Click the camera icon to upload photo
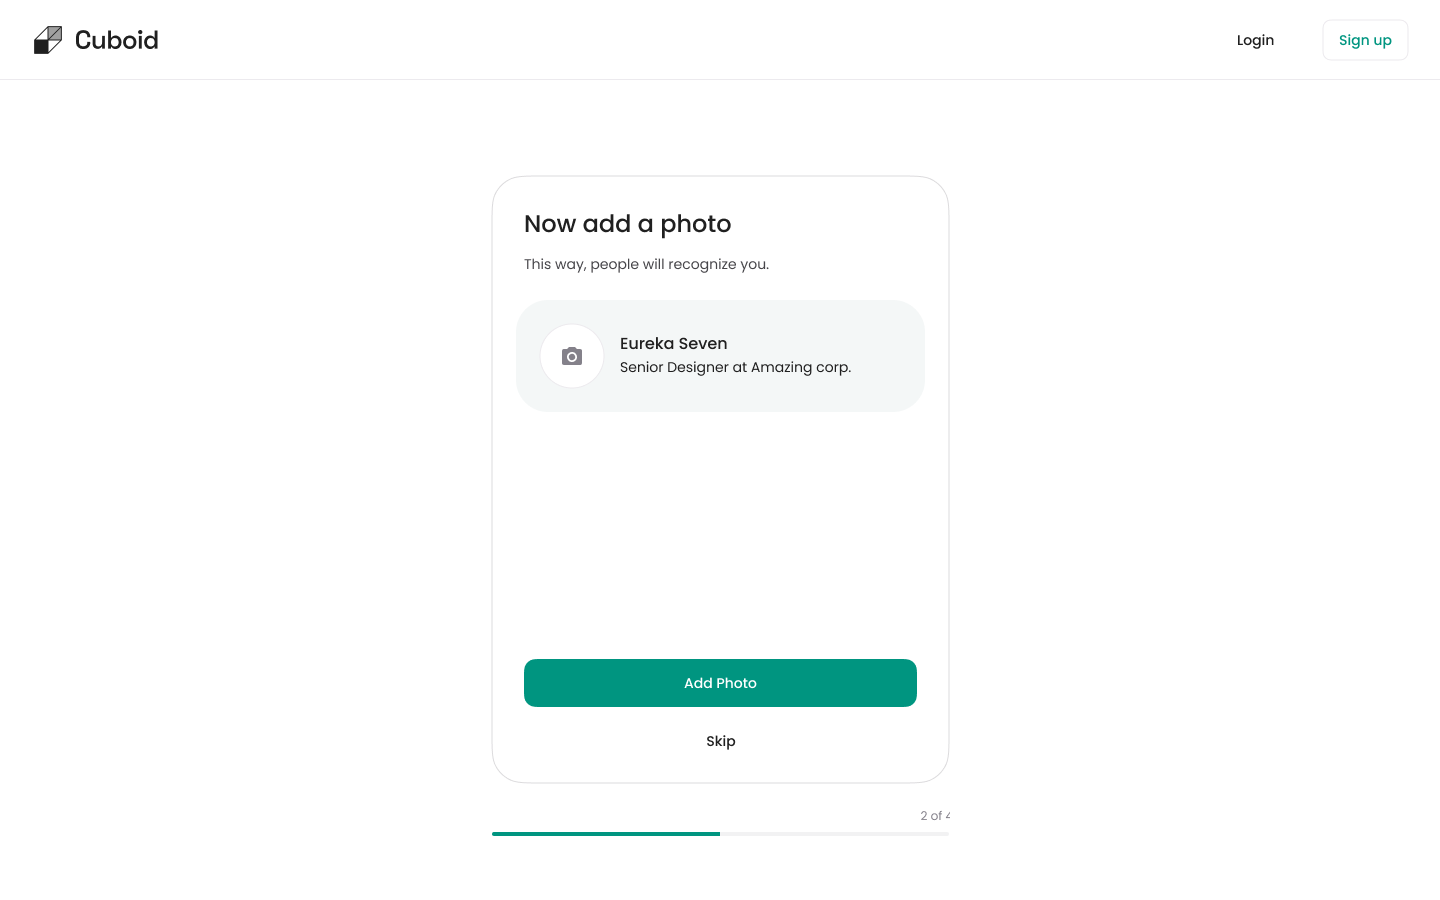1440x900 pixels. (x=572, y=356)
